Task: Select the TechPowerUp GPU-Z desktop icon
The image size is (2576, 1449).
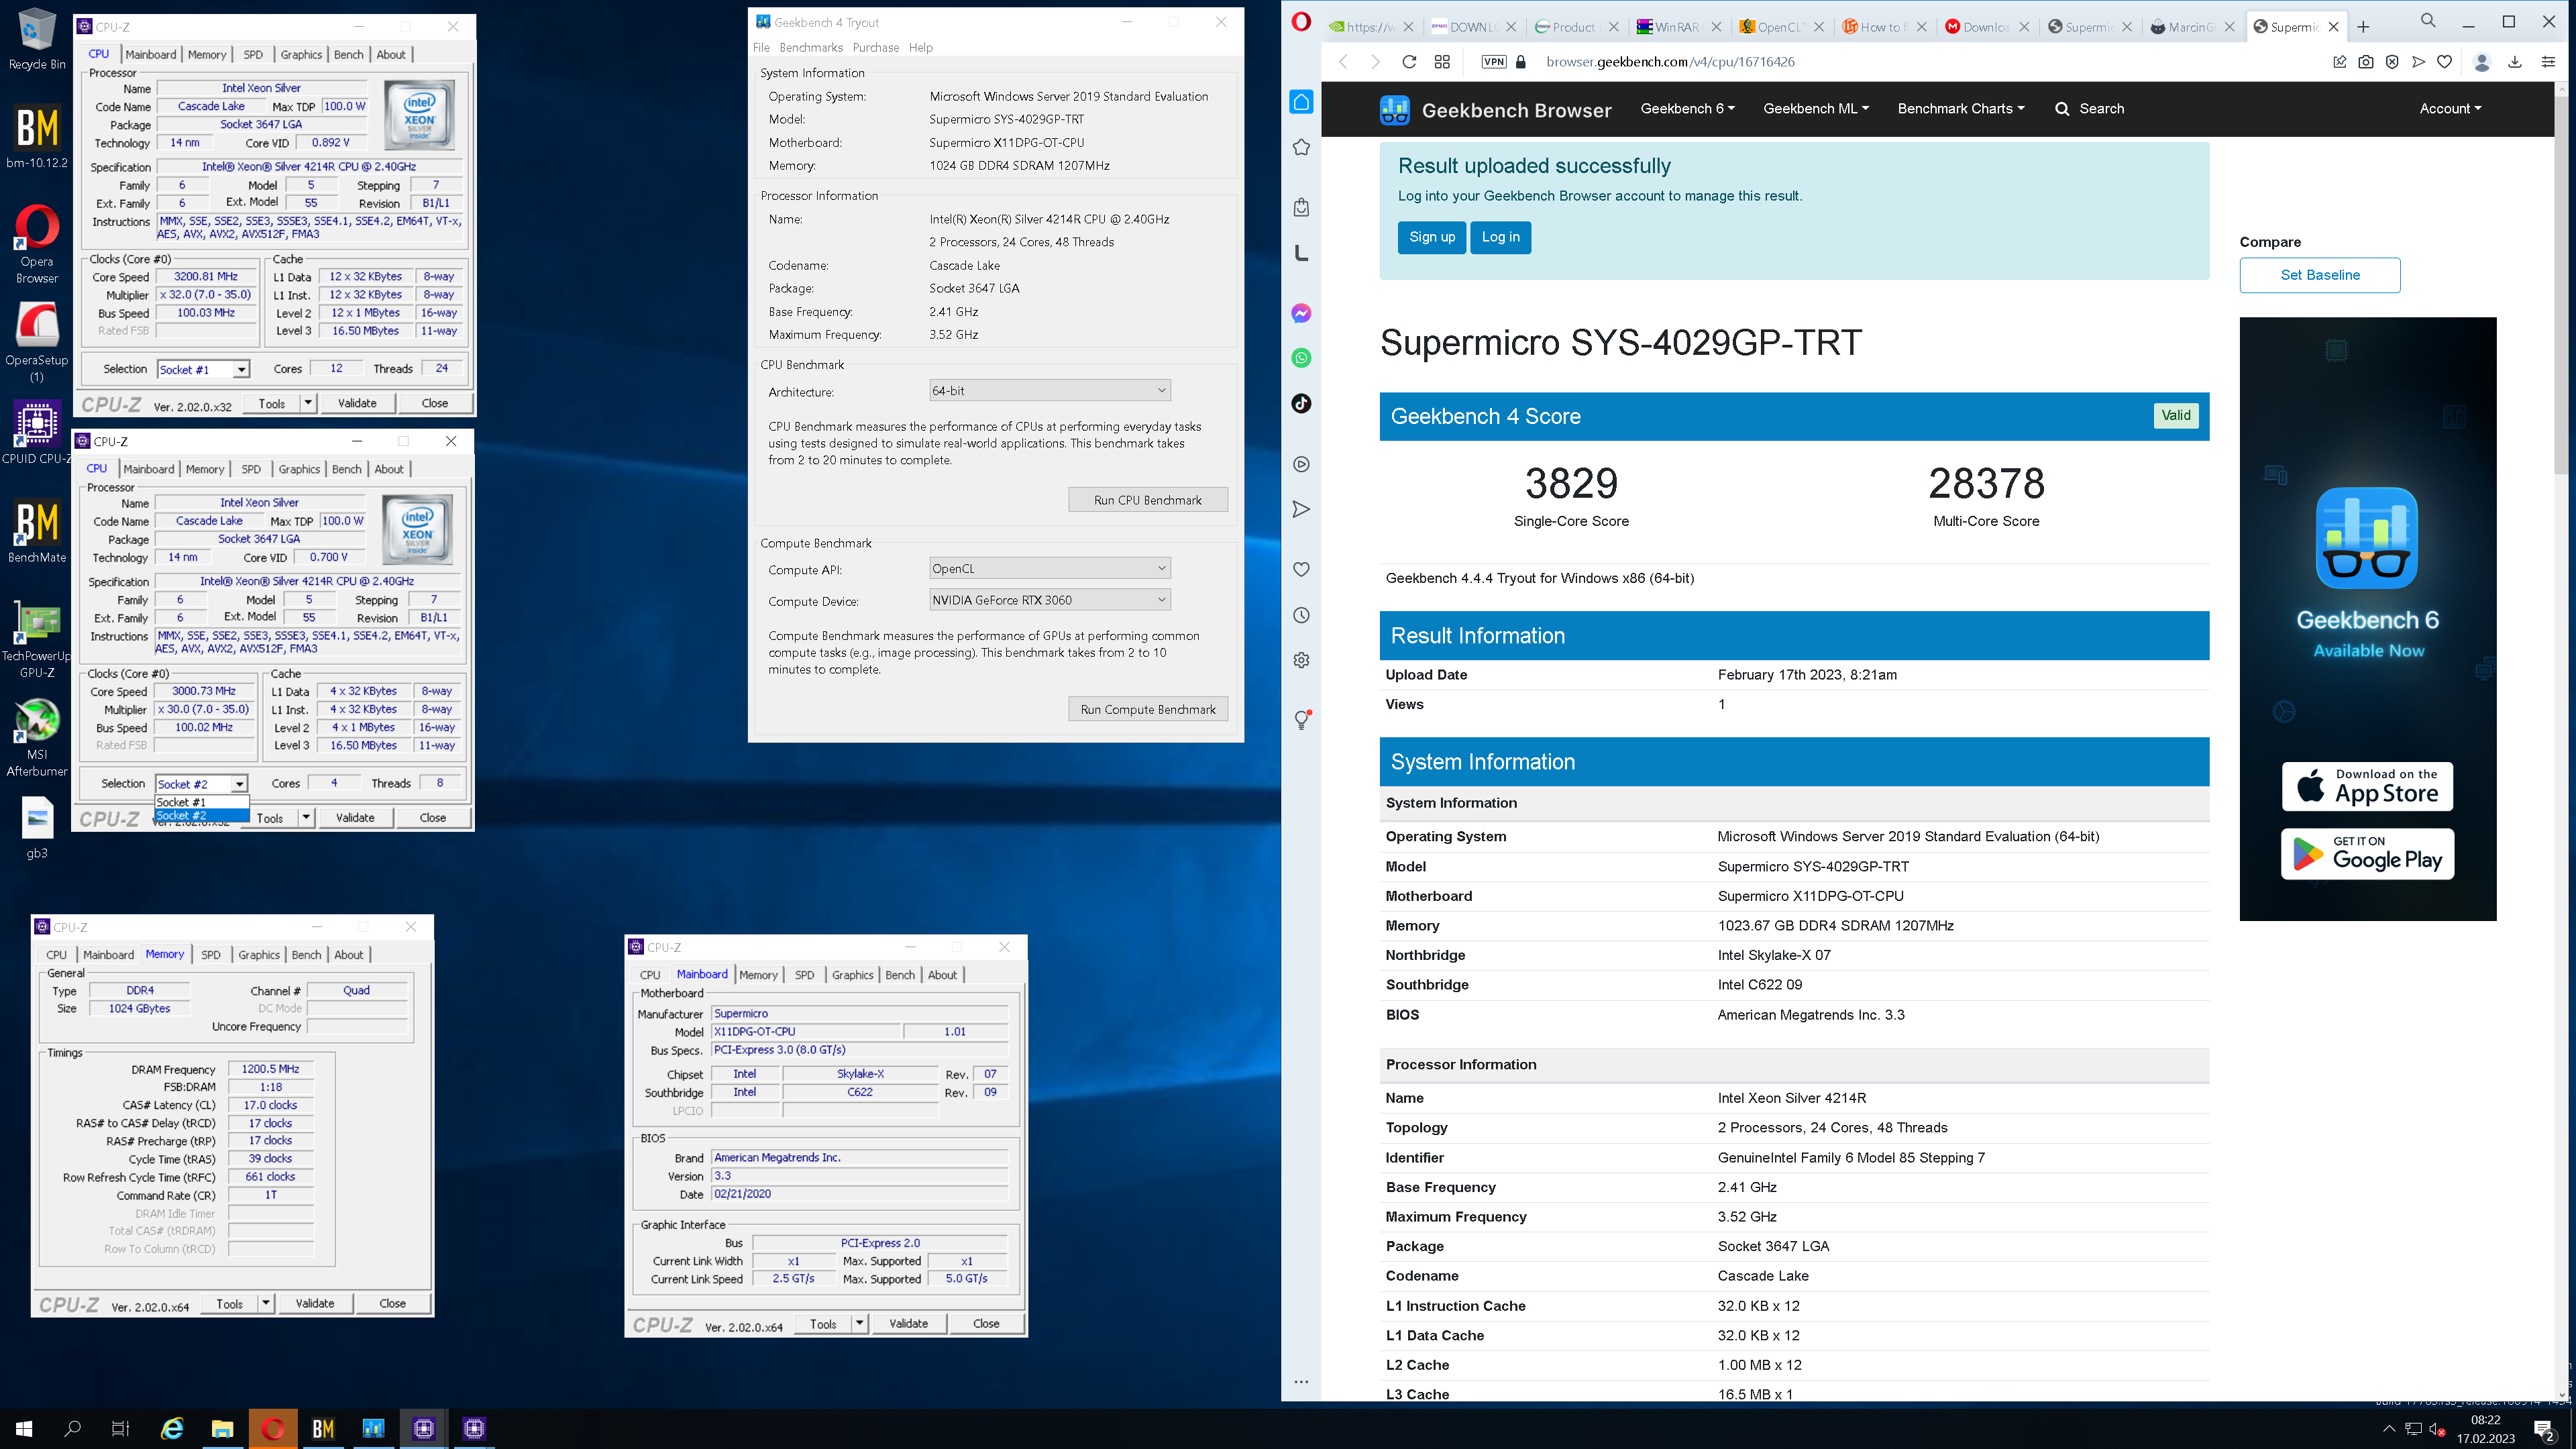Action: (37, 639)
